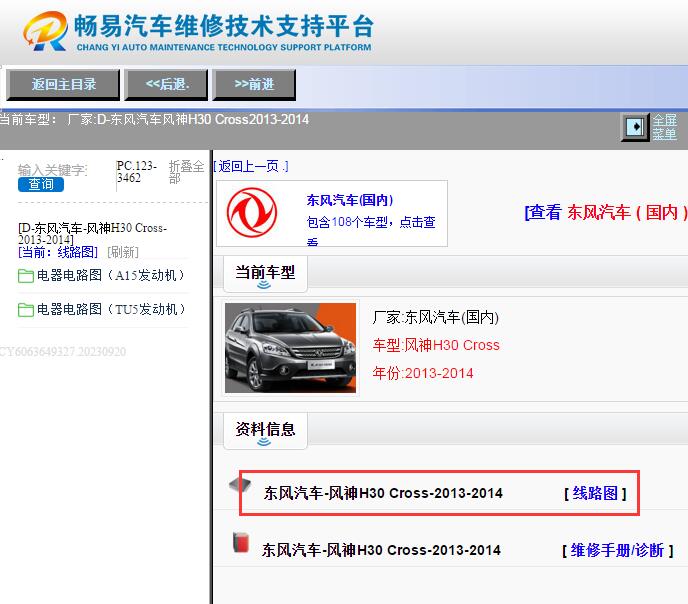Click the 返回上一页 link
This screenshot has height=604, width=688.
click(251, 166)
